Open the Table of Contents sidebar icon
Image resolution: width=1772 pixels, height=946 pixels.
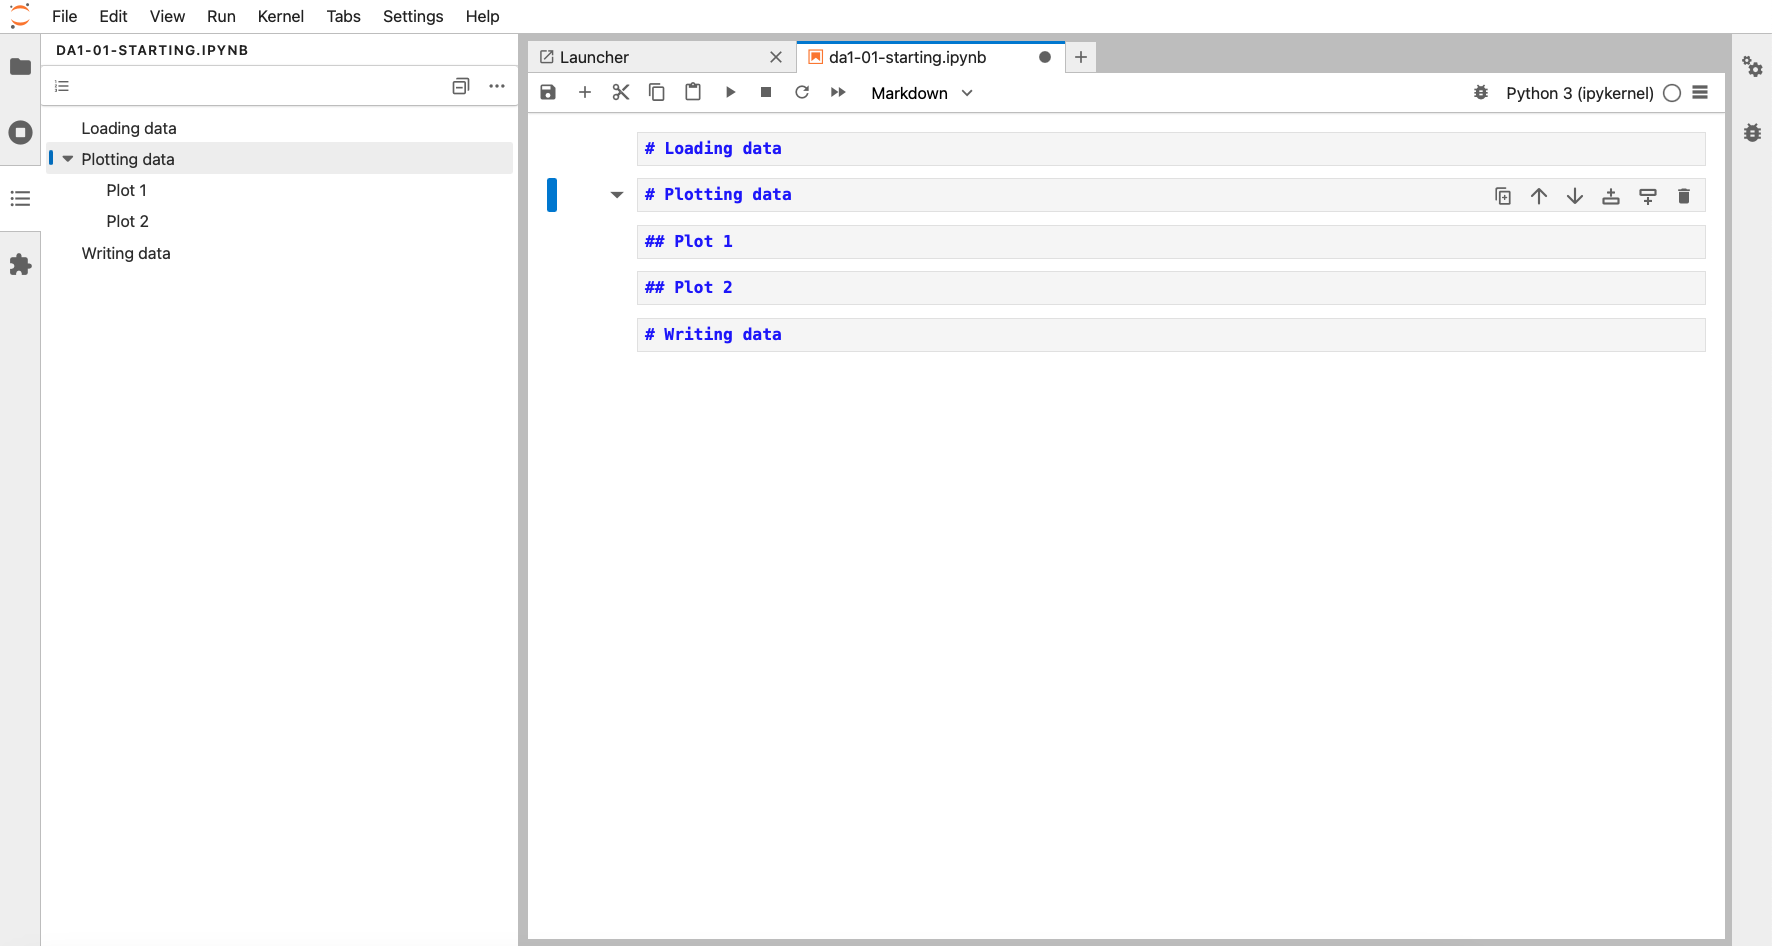click(20, 198)
